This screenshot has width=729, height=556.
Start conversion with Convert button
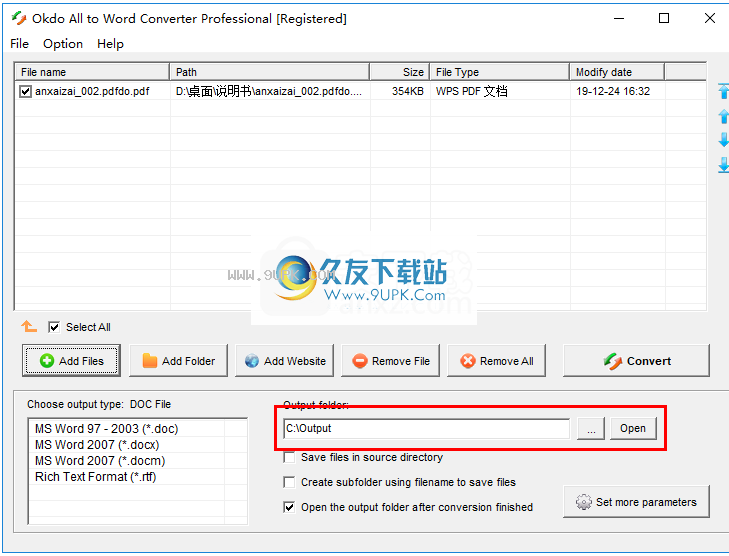click(636, 361)
